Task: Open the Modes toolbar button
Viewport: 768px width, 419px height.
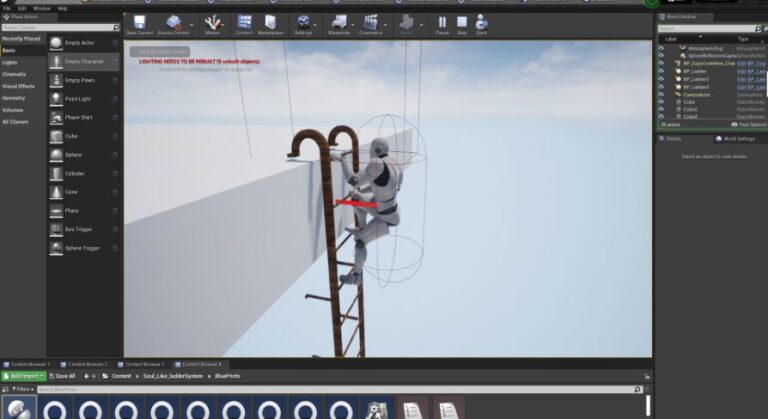Action: pos(213,25)
